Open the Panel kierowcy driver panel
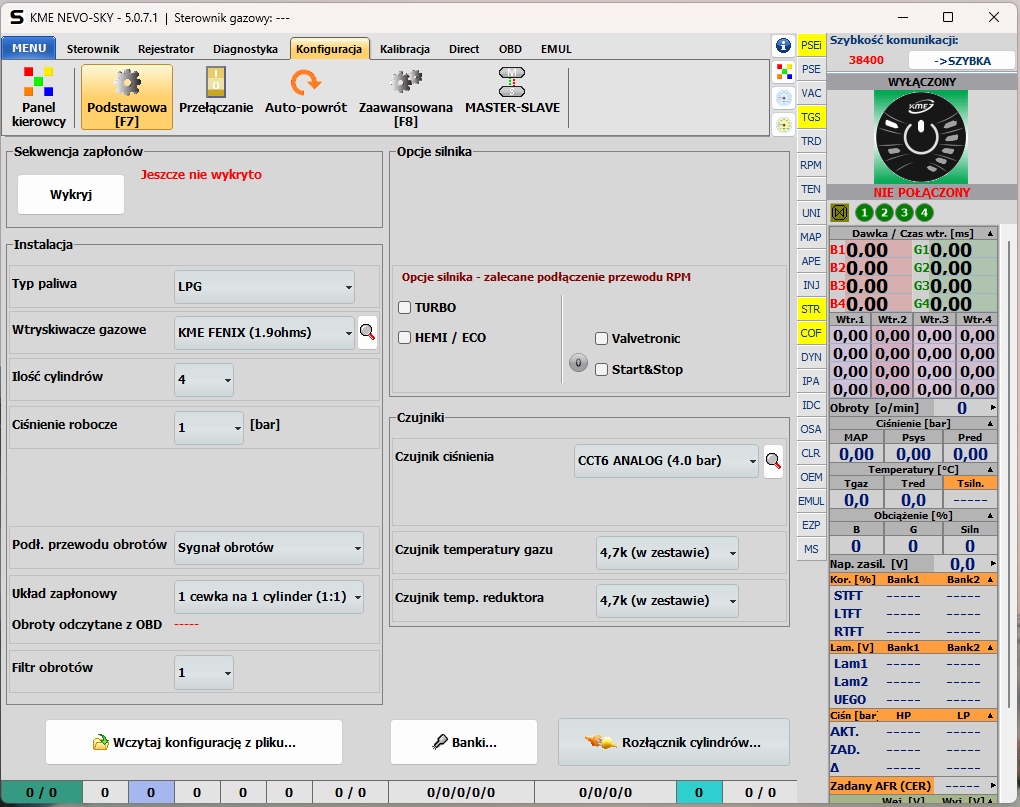 39,97
